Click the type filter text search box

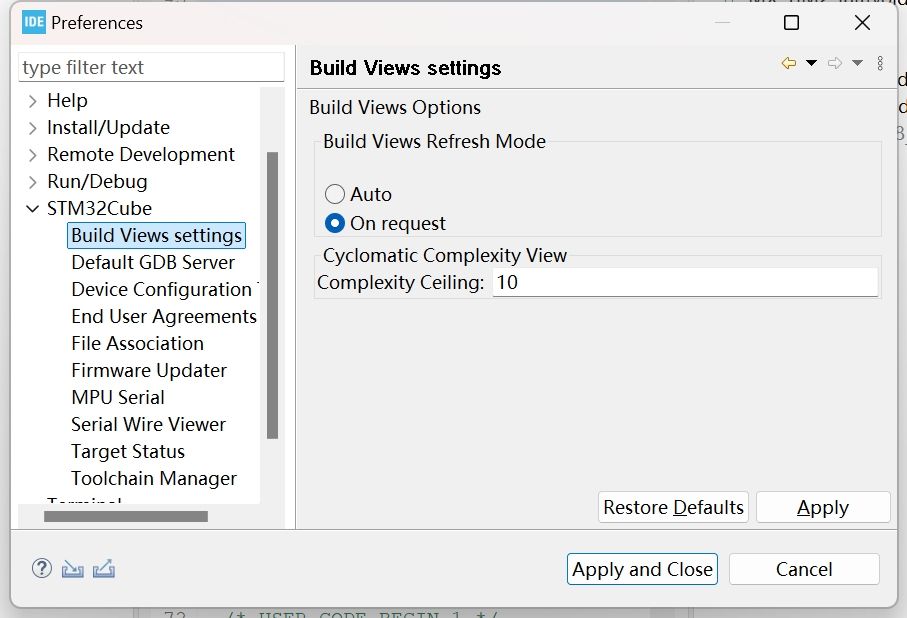tap(151, 68)
